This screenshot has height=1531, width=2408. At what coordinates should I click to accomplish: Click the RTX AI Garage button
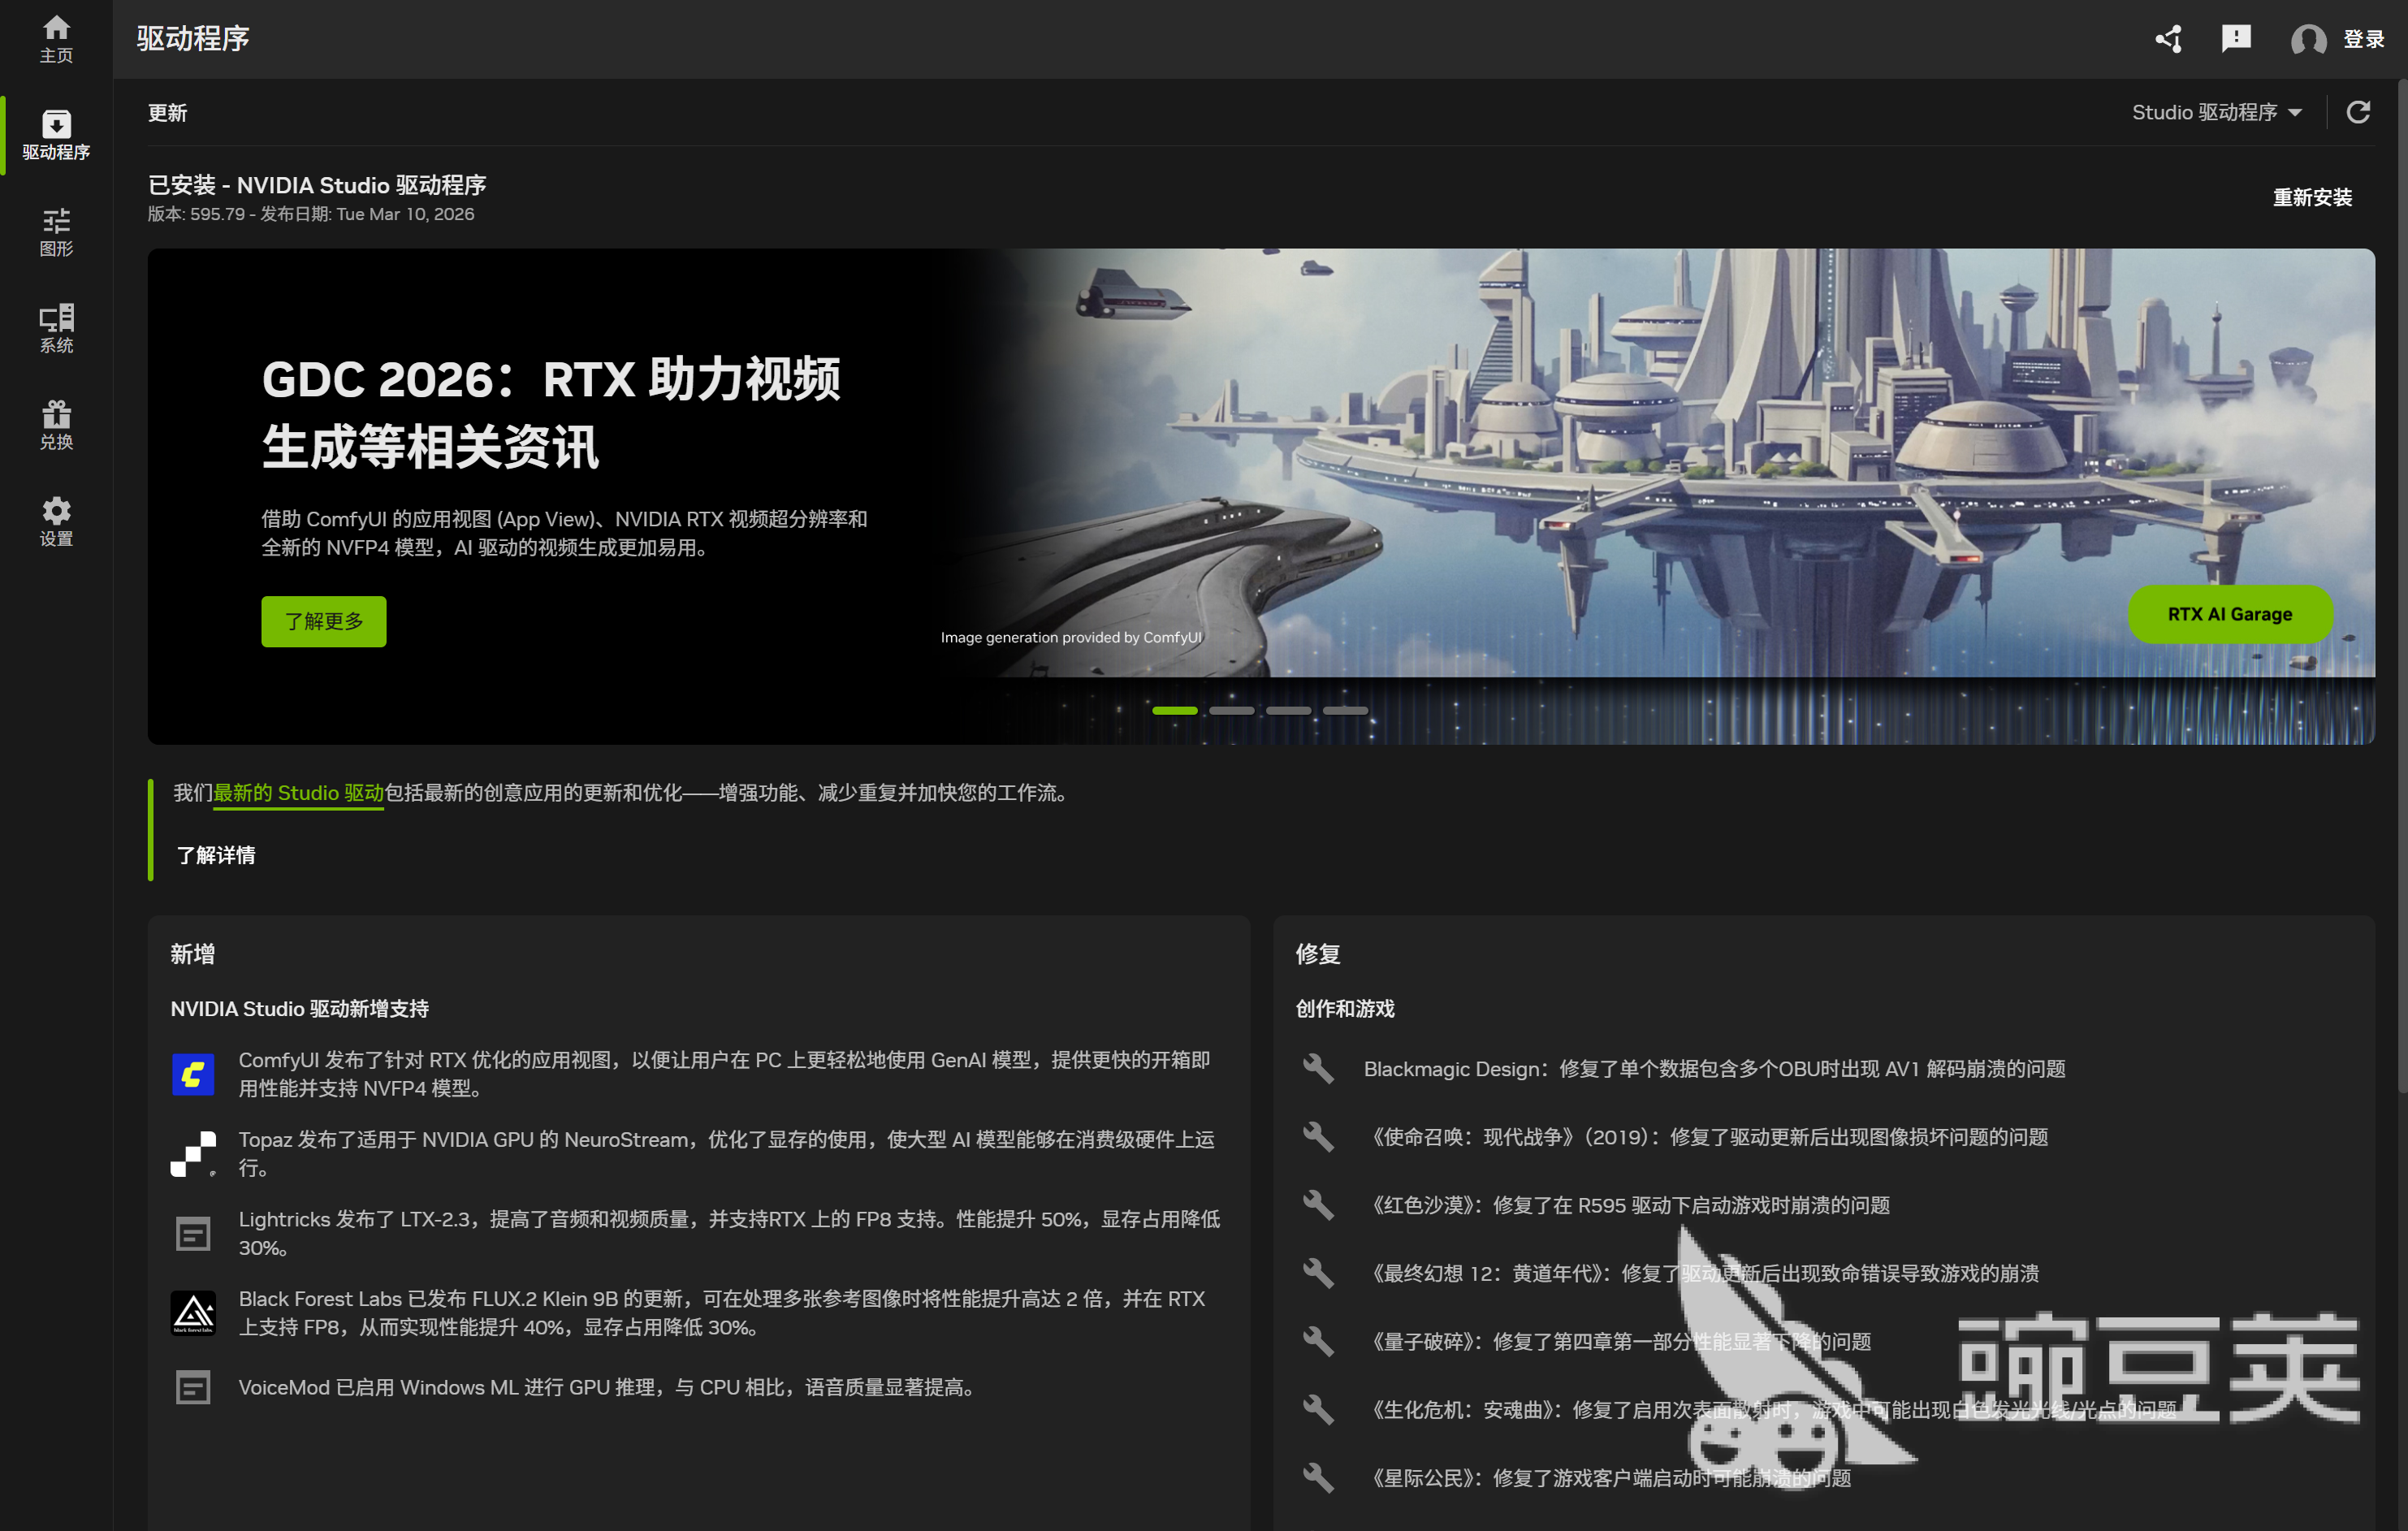click(2230, 614)
